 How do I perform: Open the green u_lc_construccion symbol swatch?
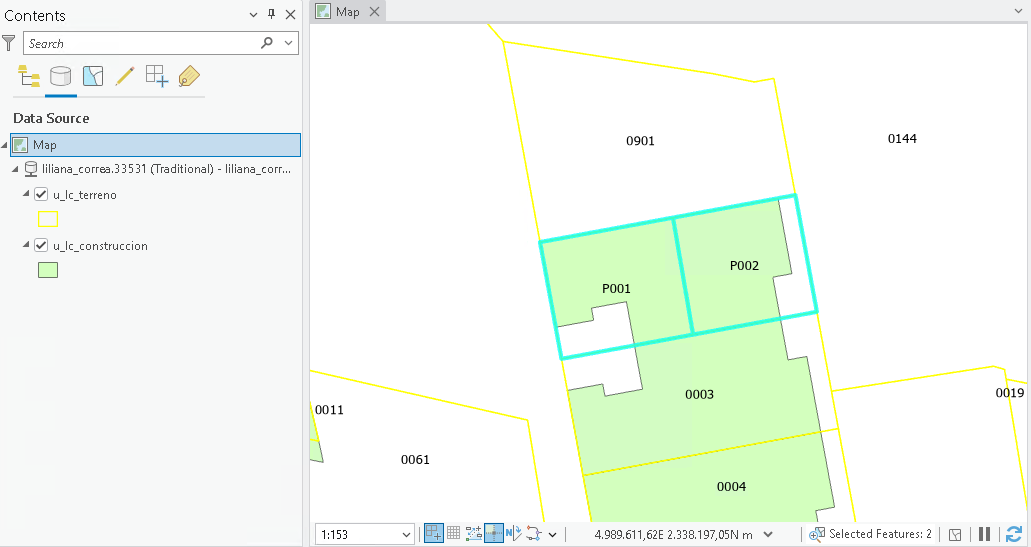[x=48, y=270]
